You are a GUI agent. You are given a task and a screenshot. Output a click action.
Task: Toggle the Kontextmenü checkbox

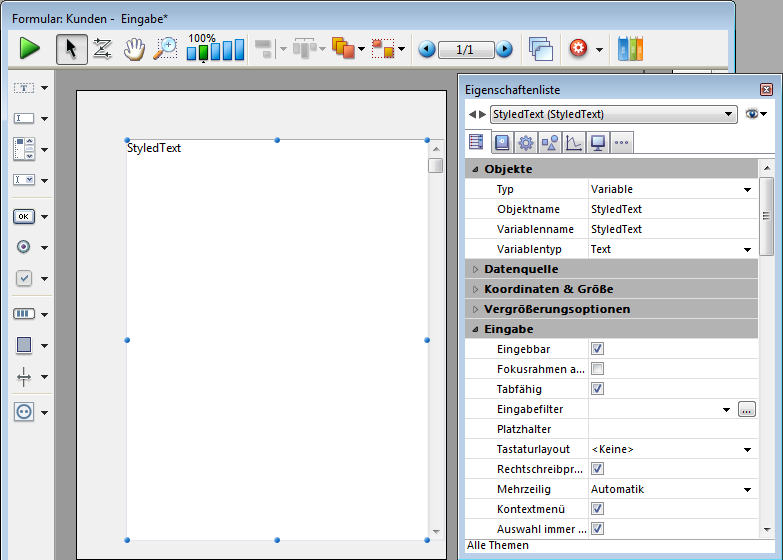click(x=597, y=509)
